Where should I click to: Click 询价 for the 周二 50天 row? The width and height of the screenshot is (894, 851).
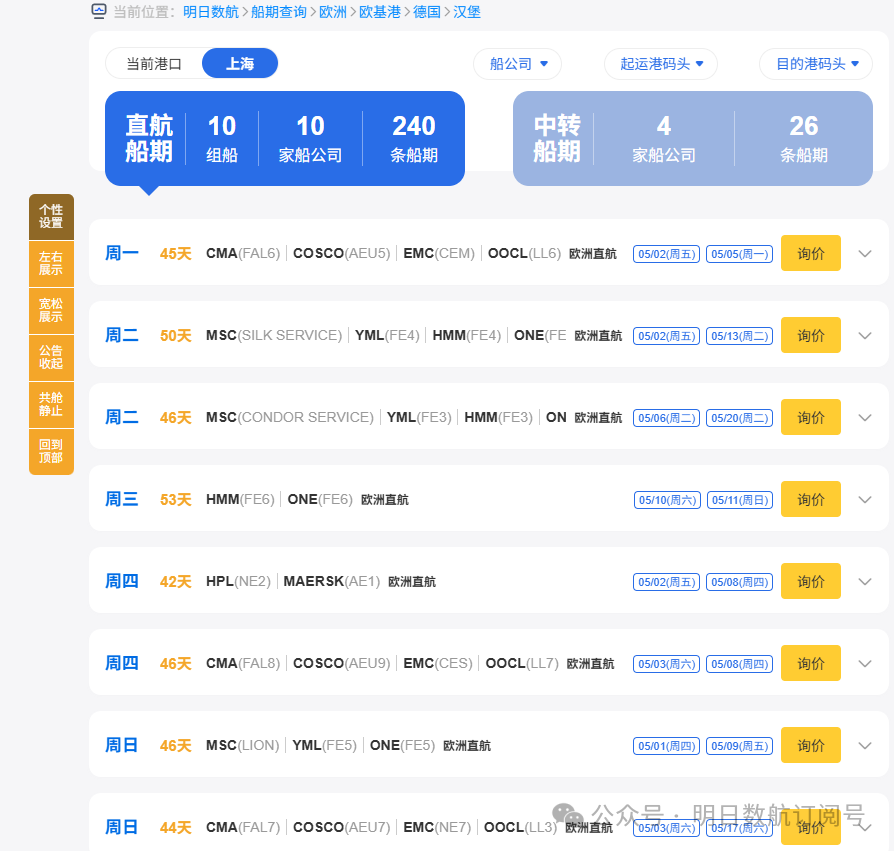811,335
